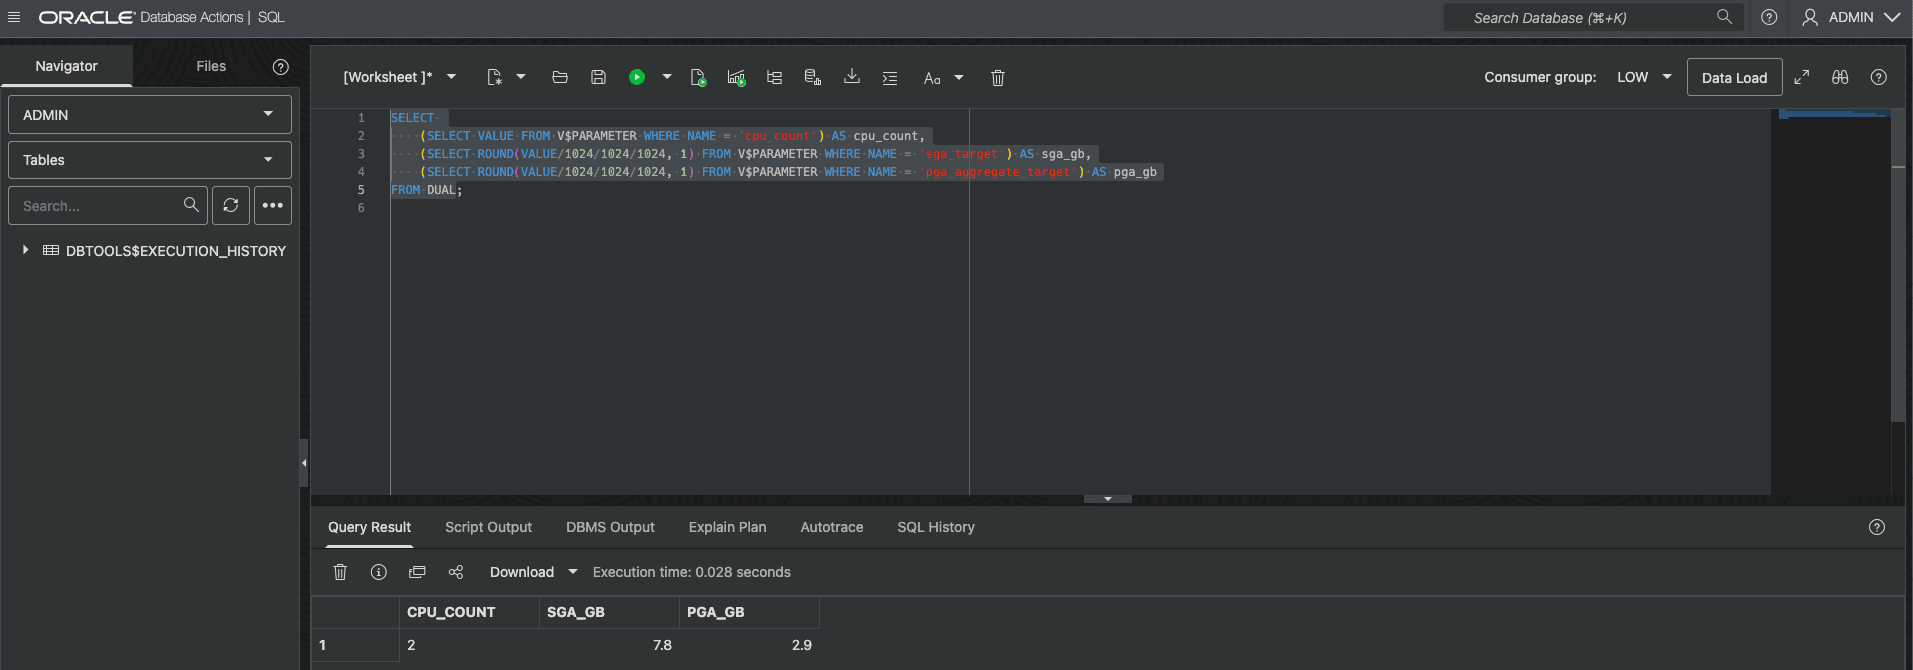
Task: Open results in new window icon
Action: [417, 572]
